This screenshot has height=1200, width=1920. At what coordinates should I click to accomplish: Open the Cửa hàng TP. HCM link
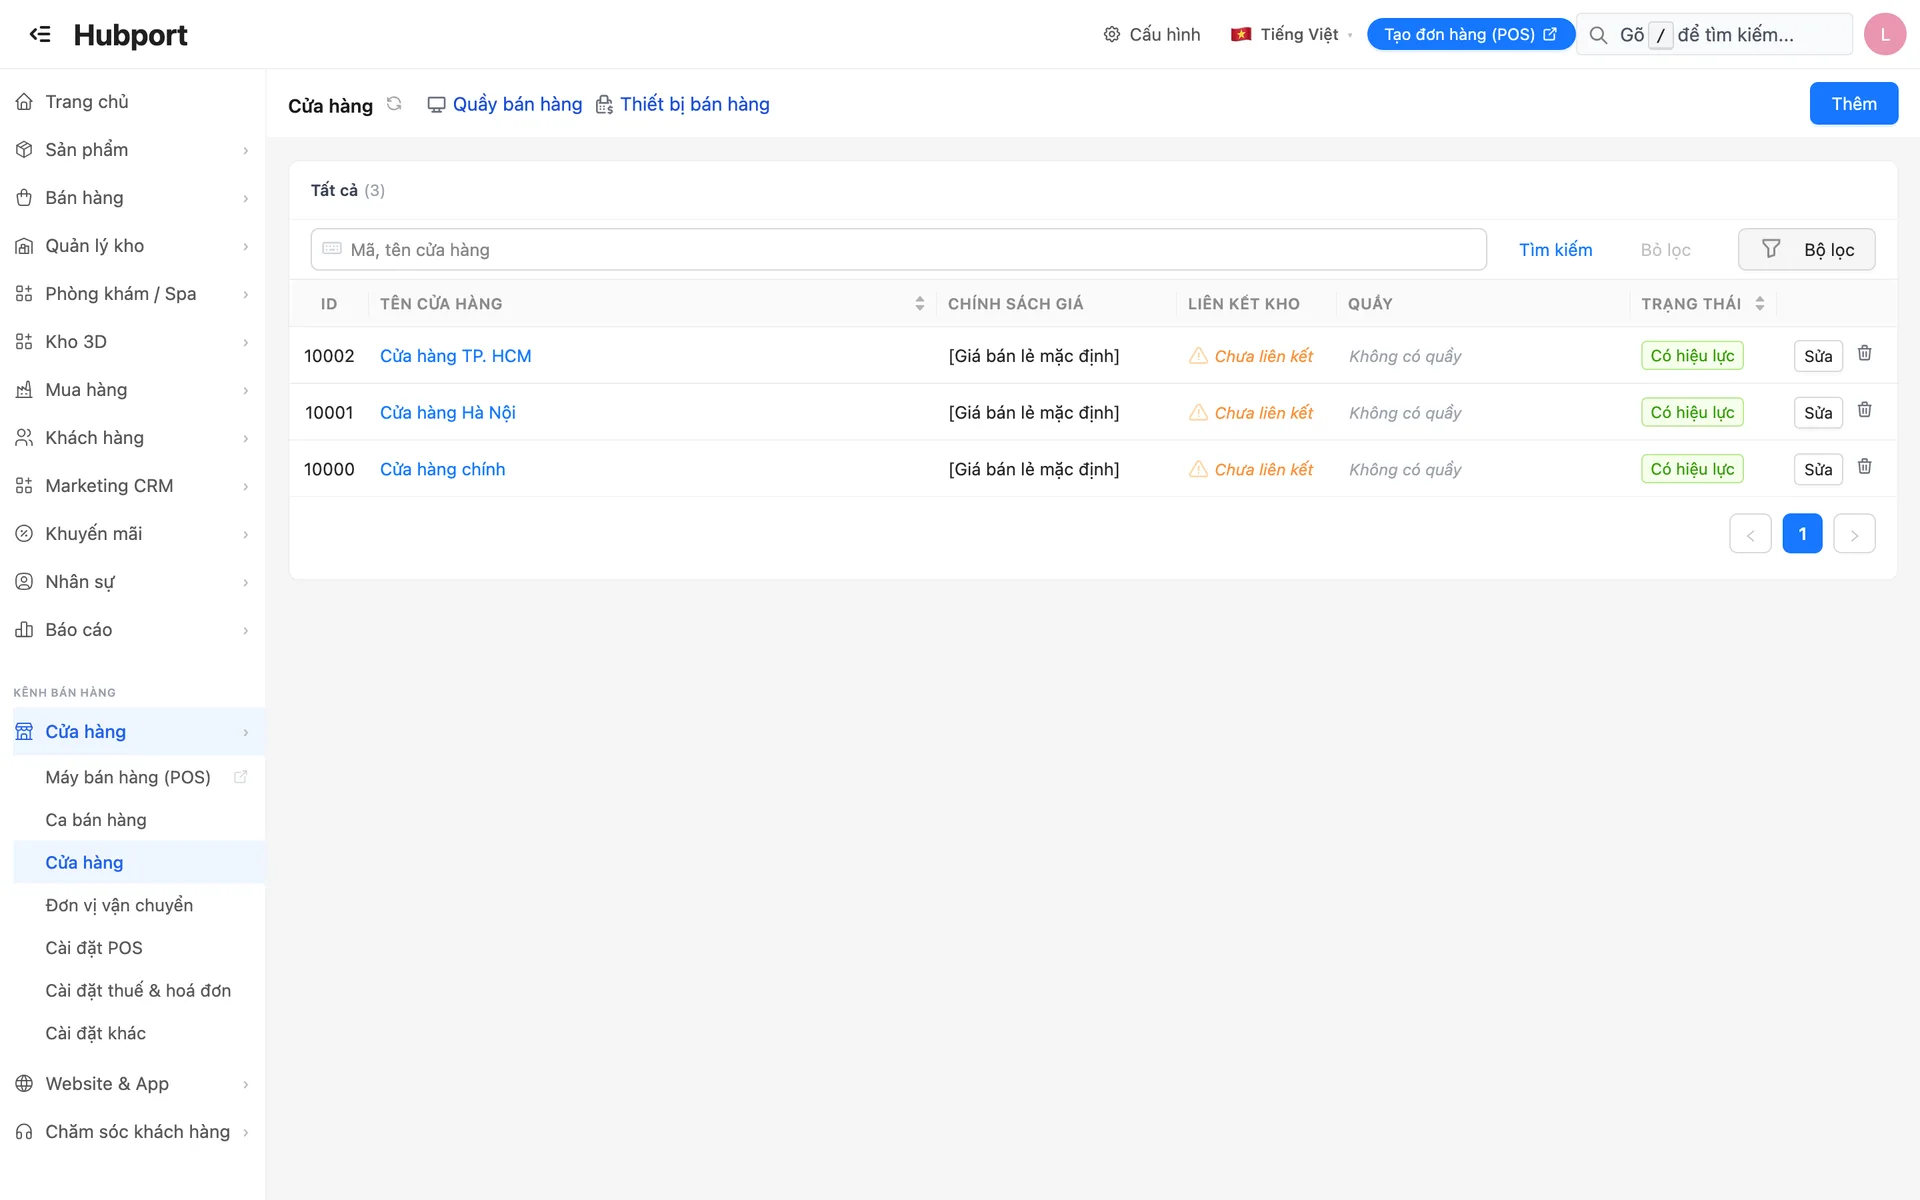point(455,356)
